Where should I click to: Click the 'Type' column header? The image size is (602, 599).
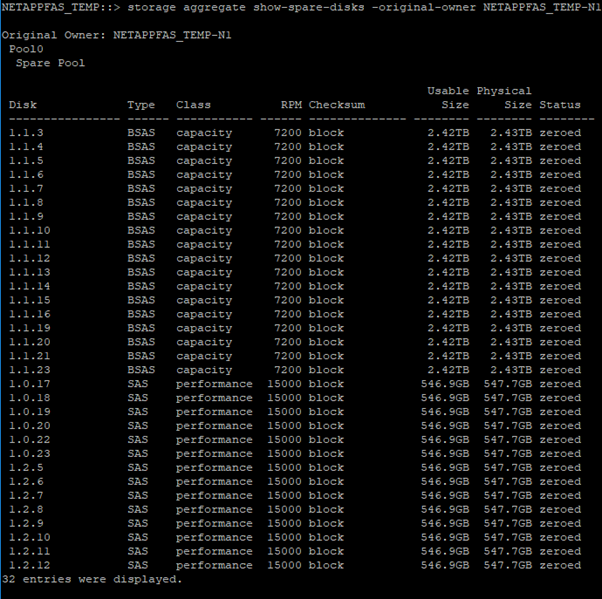point(141,105)
